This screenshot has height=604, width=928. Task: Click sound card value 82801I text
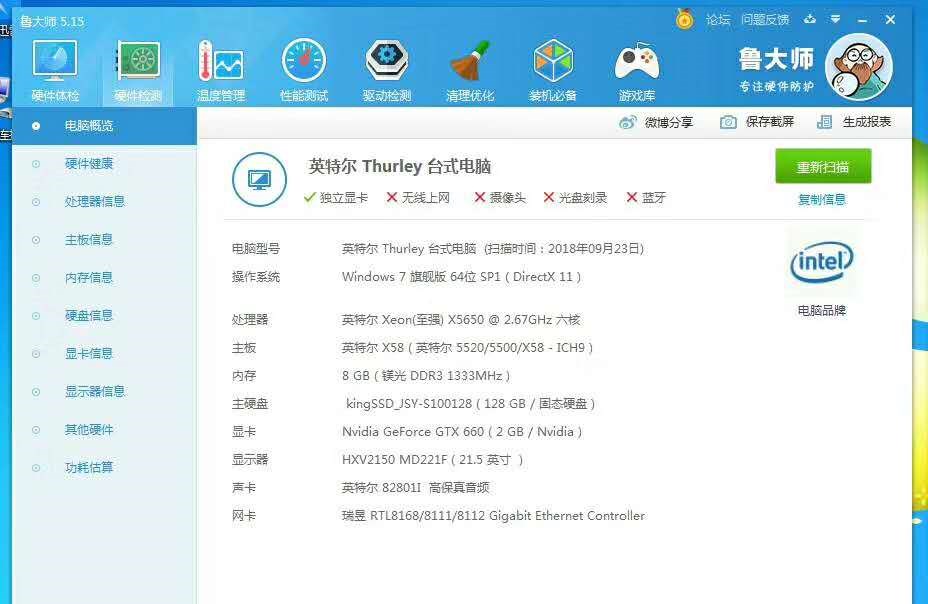point(415,488)
